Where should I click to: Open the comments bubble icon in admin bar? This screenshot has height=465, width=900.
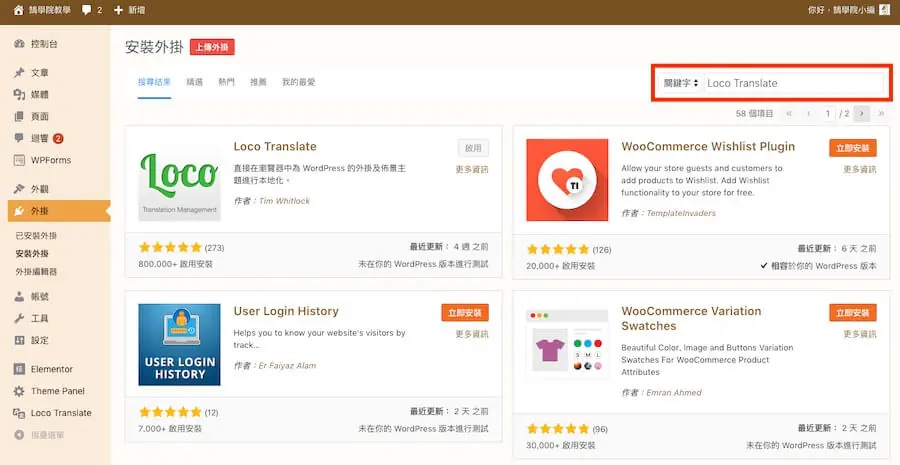[87, 10]
